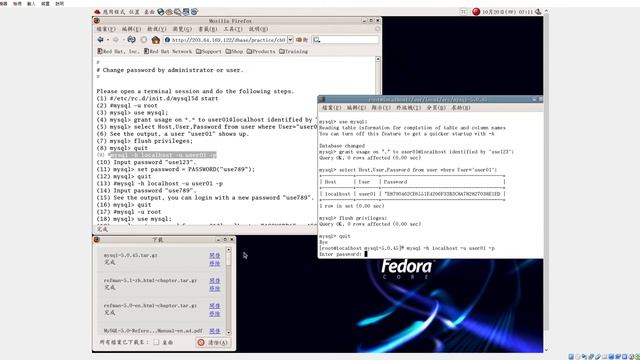Image resolution: width=640 pixels, height=360 pixels.
Task: Open terminal Tabs menu 分頁(B)
Action: [x=436, y=108]
